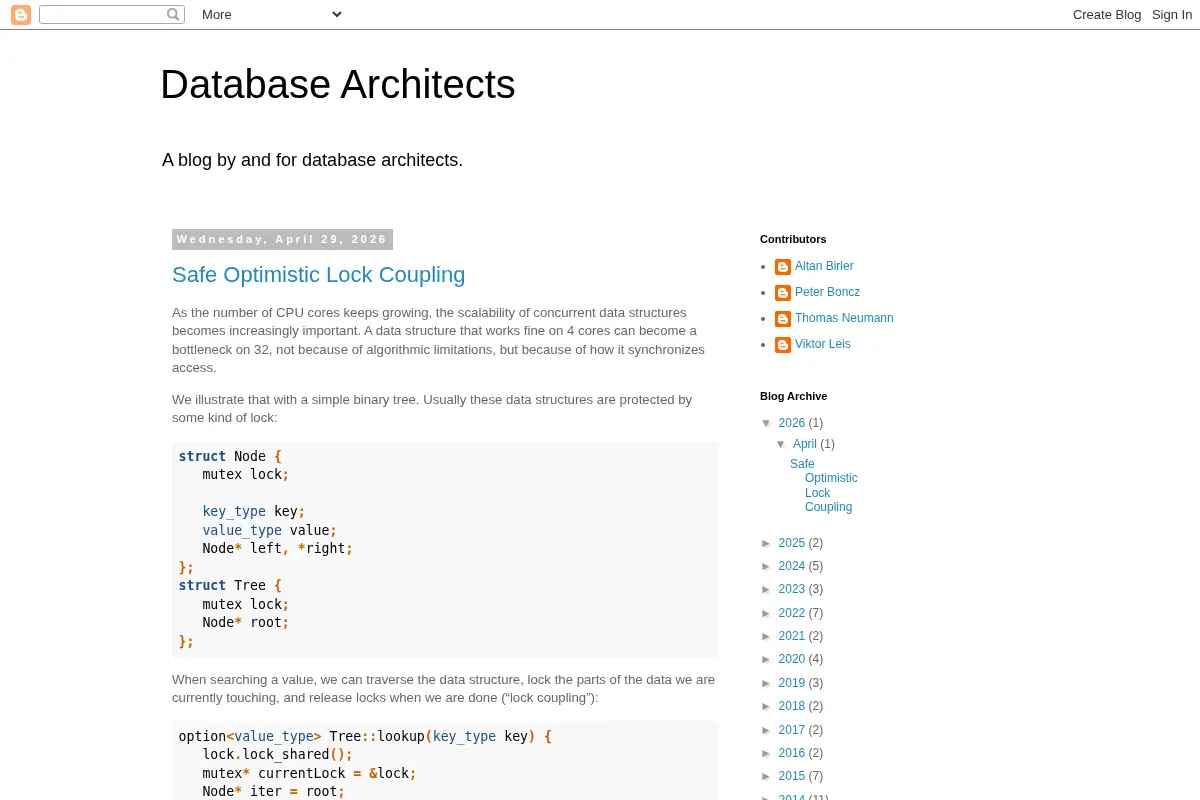Open the 2022 archive link
1200x800 pixels.
[x=792, y=613]
